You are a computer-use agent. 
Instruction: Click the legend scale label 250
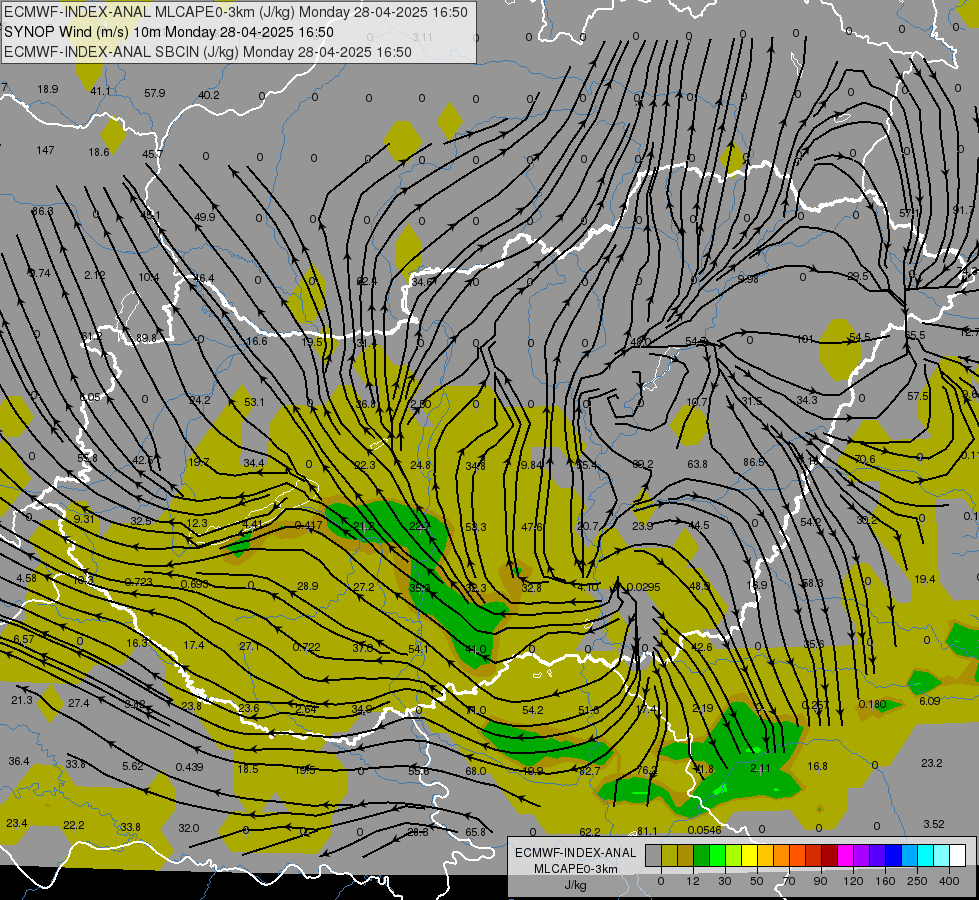click(917, 881)
